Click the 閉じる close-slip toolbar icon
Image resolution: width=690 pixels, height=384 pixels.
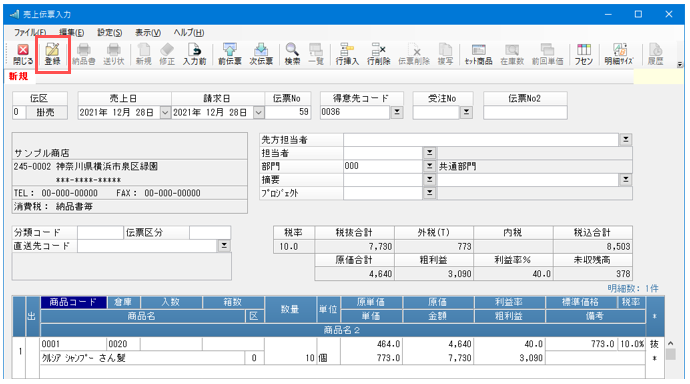click(x=22, y=55)
